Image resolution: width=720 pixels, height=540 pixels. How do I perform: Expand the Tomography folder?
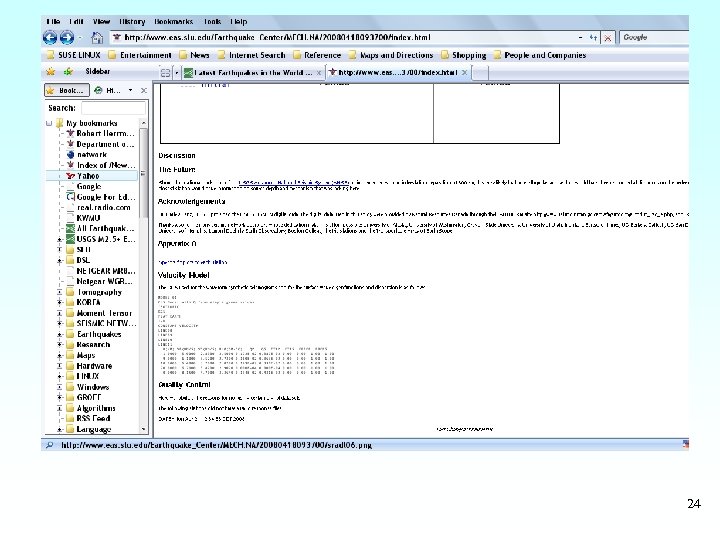pos(59,292)
